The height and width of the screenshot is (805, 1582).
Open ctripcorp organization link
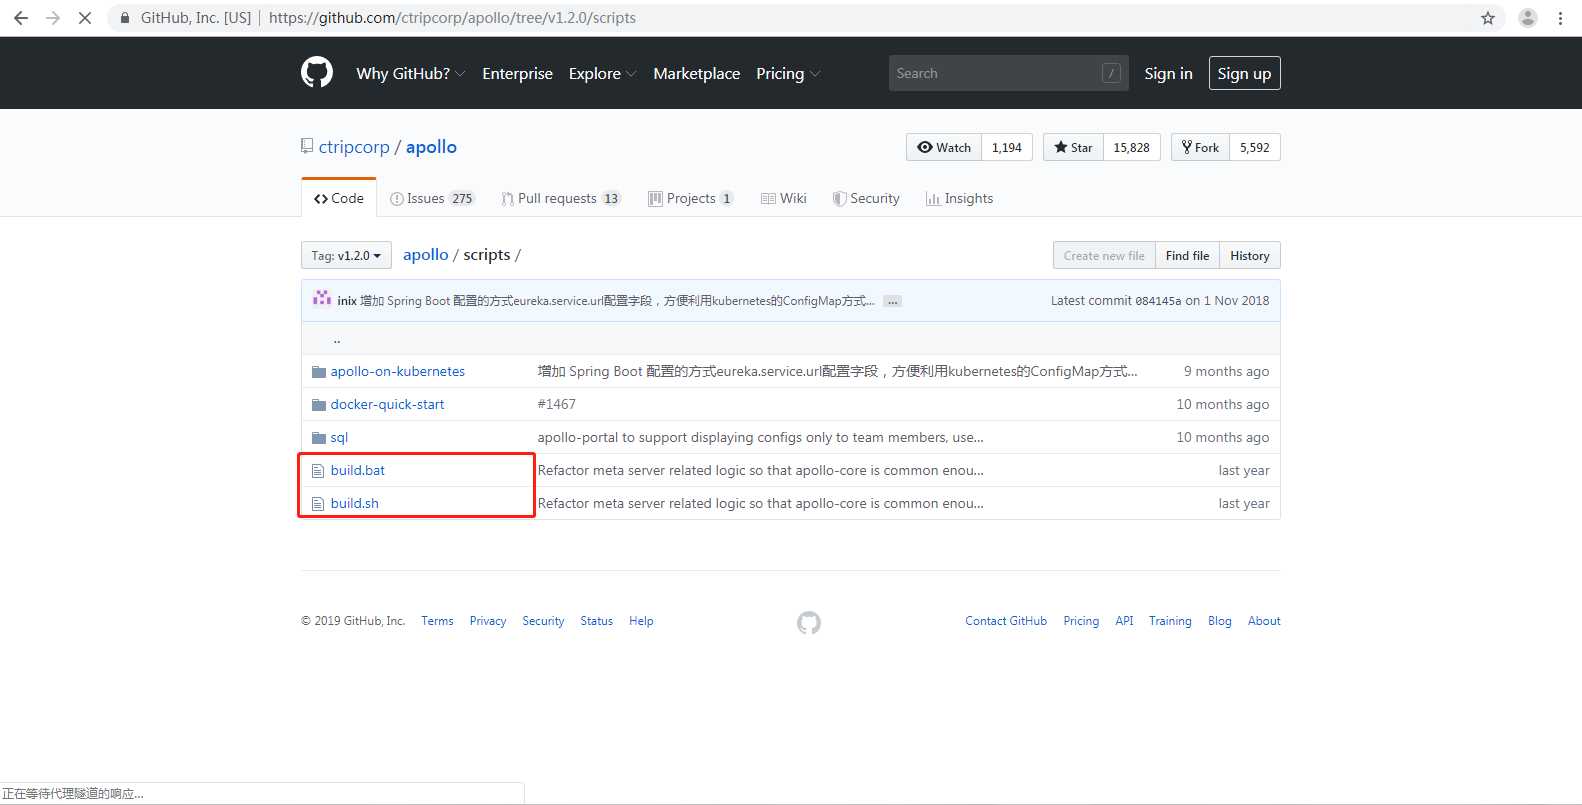pos(354,147)
